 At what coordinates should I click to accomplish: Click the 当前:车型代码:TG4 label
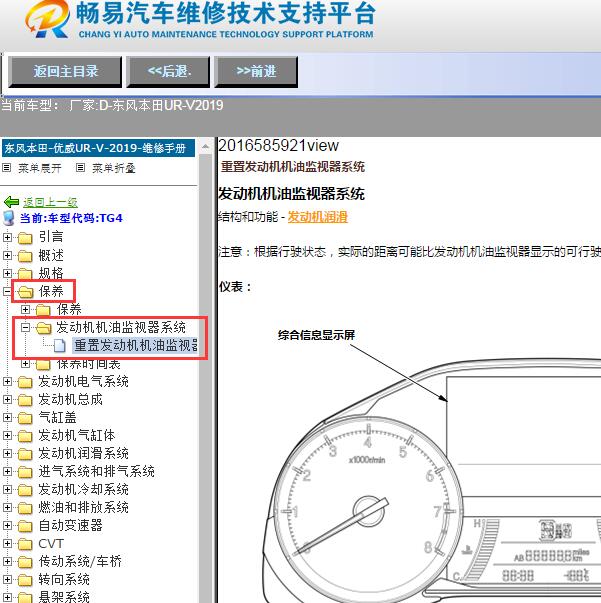(71, 218)
